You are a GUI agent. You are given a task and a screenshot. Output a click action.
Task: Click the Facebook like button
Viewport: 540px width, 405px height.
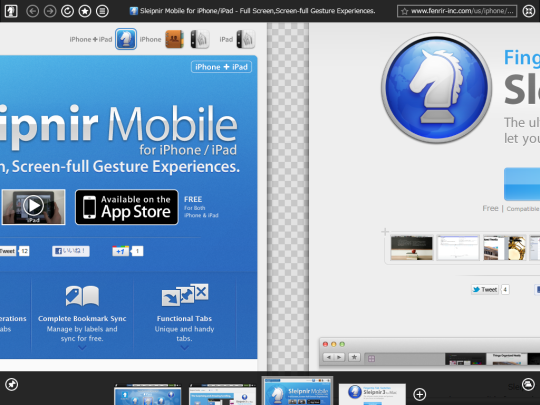(71, 251)
